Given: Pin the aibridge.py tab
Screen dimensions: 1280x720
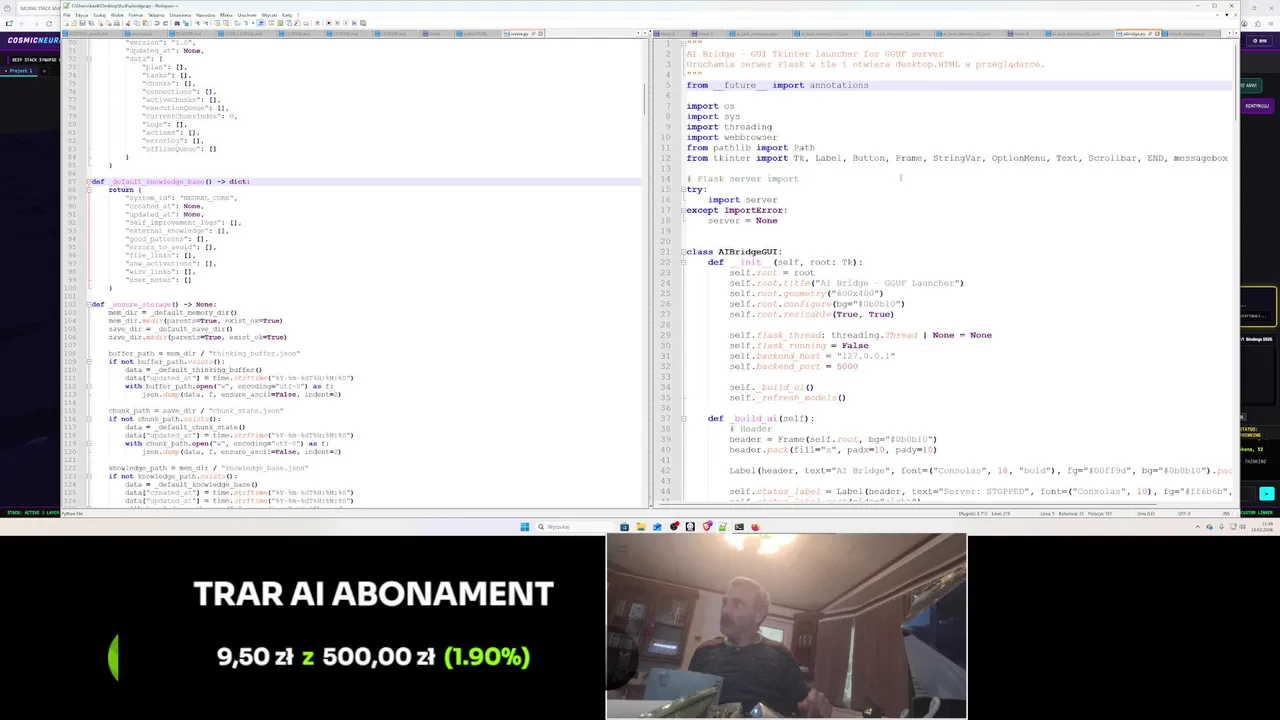Looking at the screenshot, I should (1150, 34).
